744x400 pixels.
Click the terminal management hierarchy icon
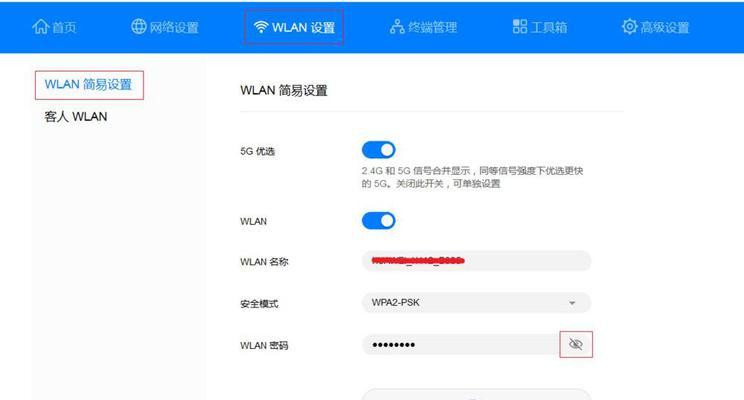pyautogui.click(x=397, y=27)
